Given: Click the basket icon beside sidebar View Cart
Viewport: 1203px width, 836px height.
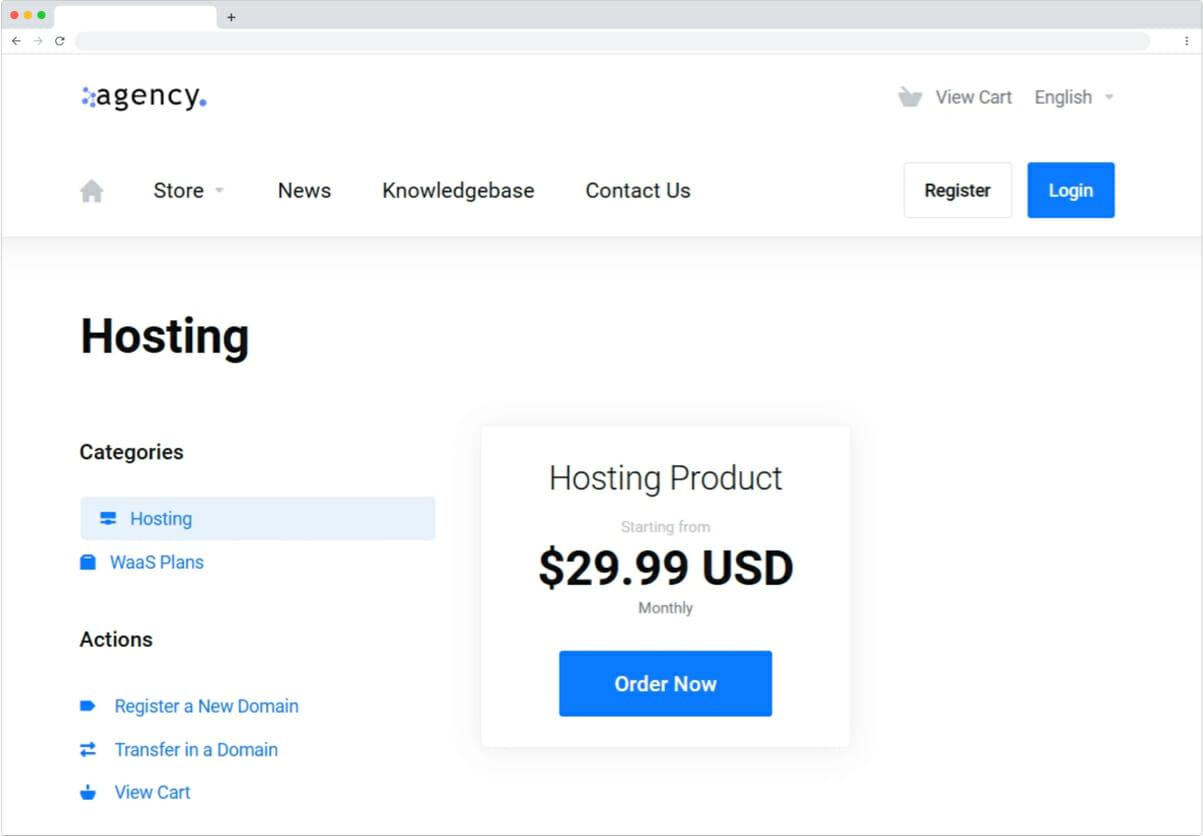Looking at the screenshot, I should point(88,792).
